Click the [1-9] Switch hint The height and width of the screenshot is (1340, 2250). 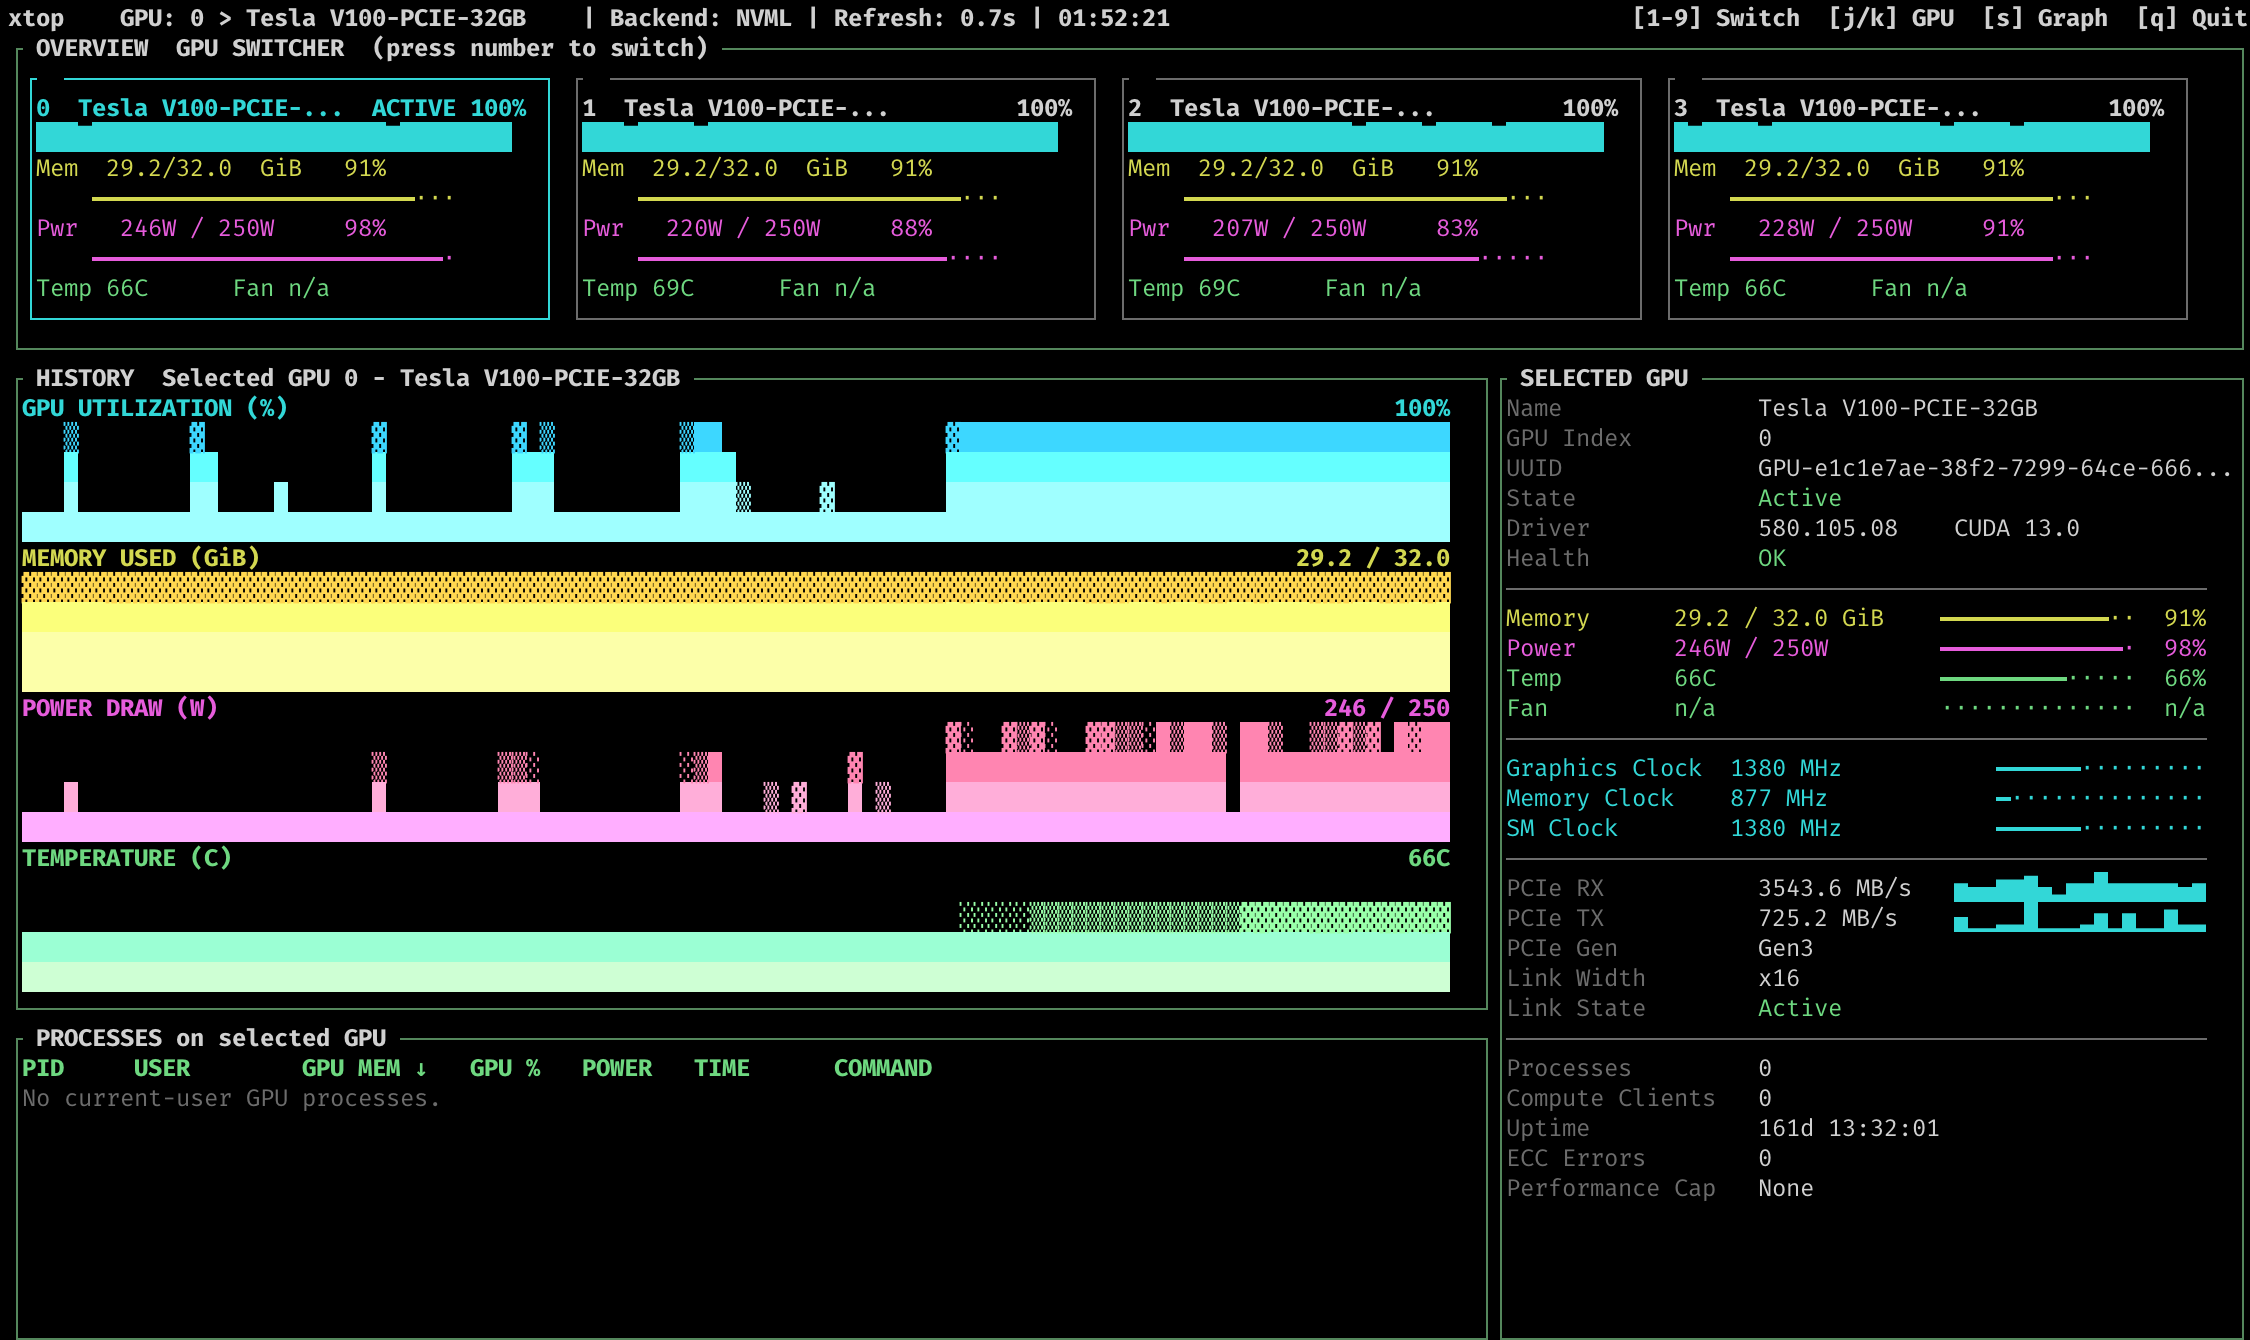point(1716,18)
